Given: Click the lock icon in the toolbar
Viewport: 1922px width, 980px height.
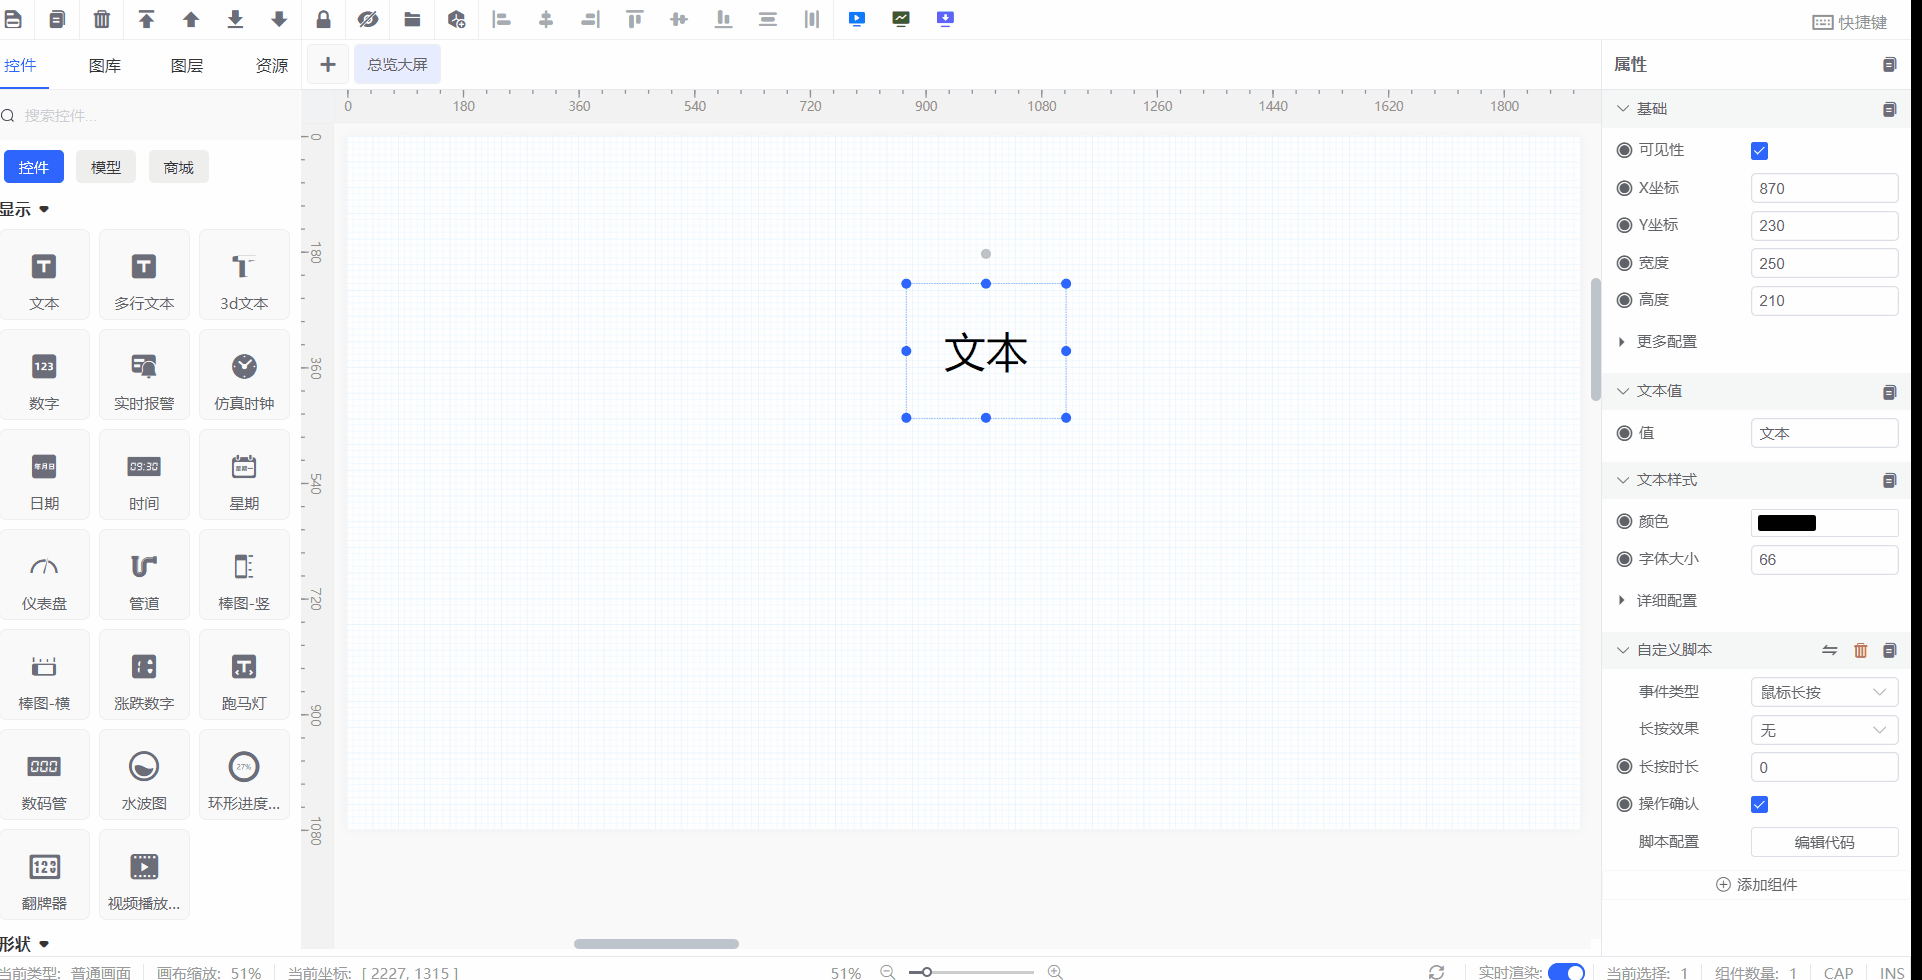Looking at the screenshot, I should click(x=323, y=19).
